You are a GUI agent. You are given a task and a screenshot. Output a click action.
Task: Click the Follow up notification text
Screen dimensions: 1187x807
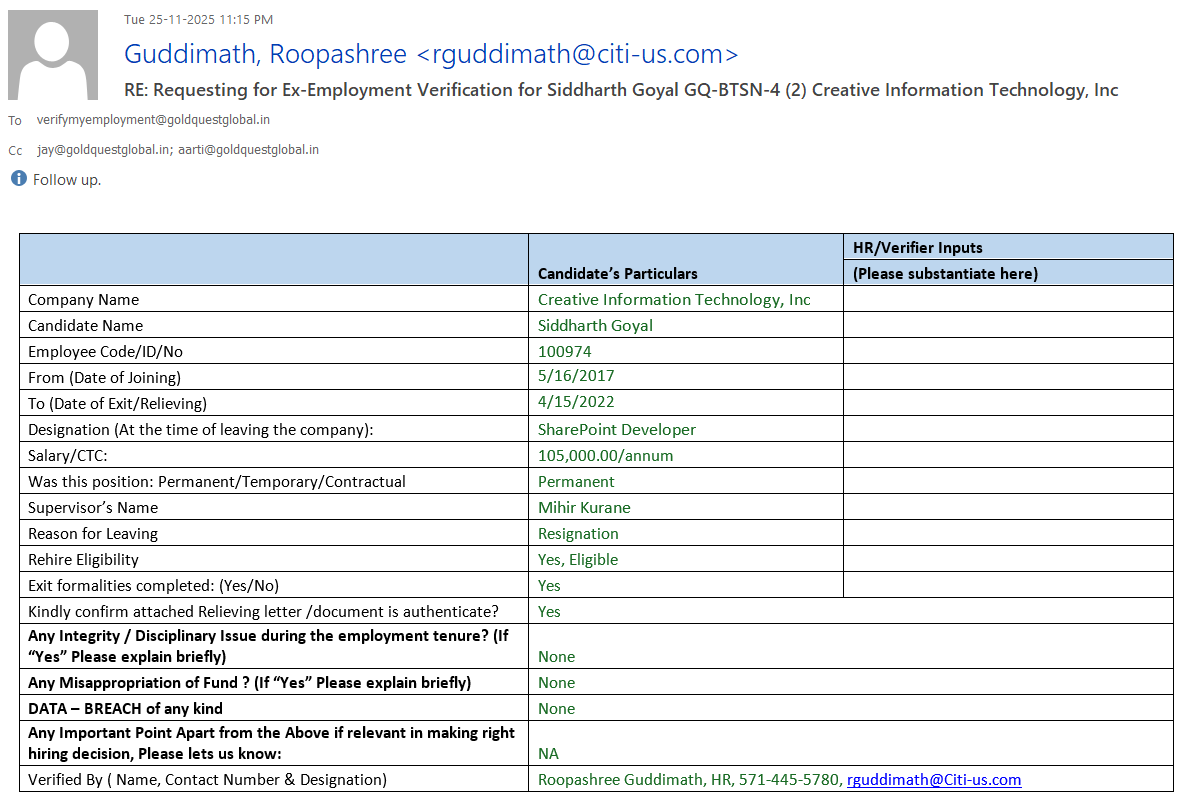click(67, 180)
